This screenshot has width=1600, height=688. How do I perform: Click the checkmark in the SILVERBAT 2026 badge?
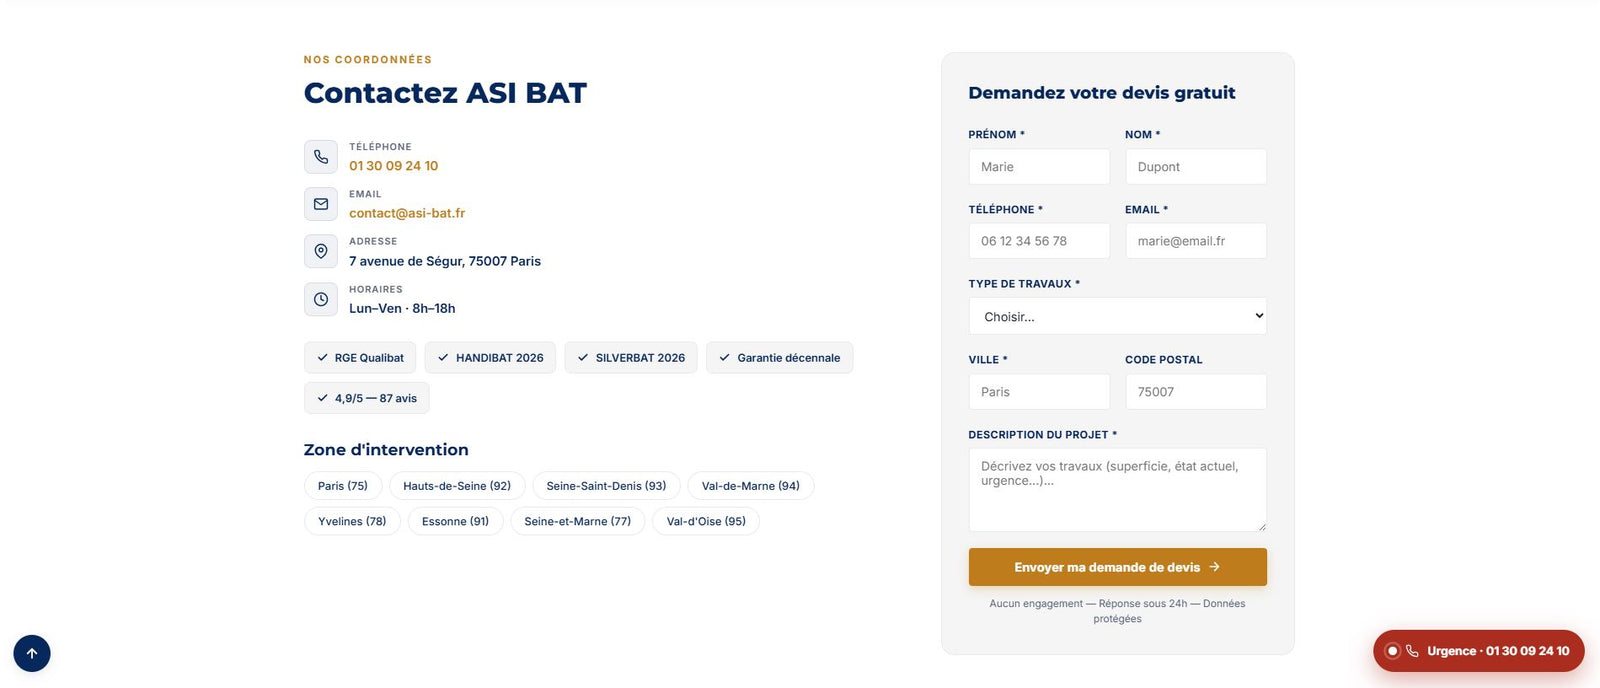click(583, 358)
